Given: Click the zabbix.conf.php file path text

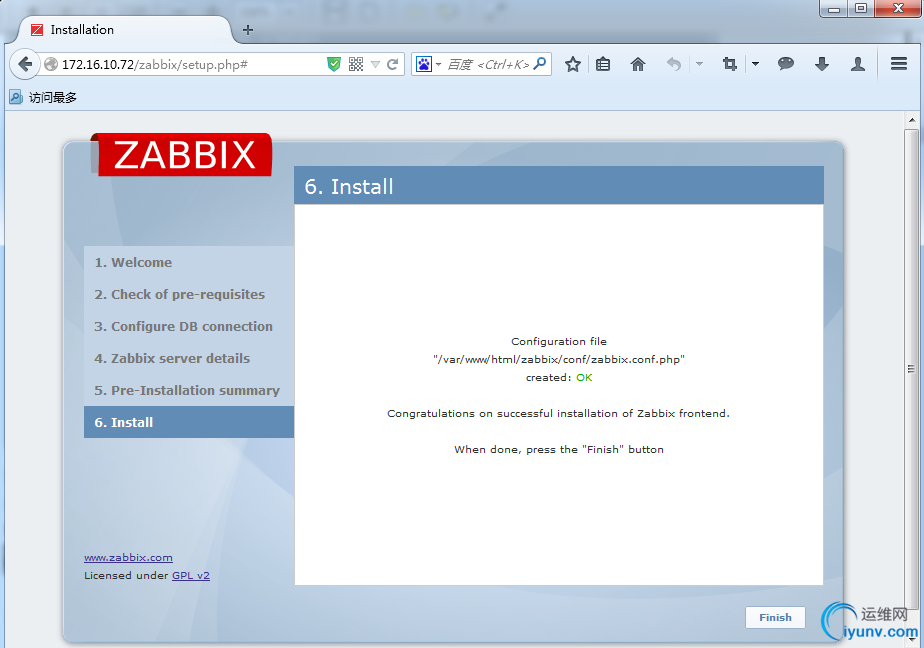Looking at the screenshot, I should (559, 359).
